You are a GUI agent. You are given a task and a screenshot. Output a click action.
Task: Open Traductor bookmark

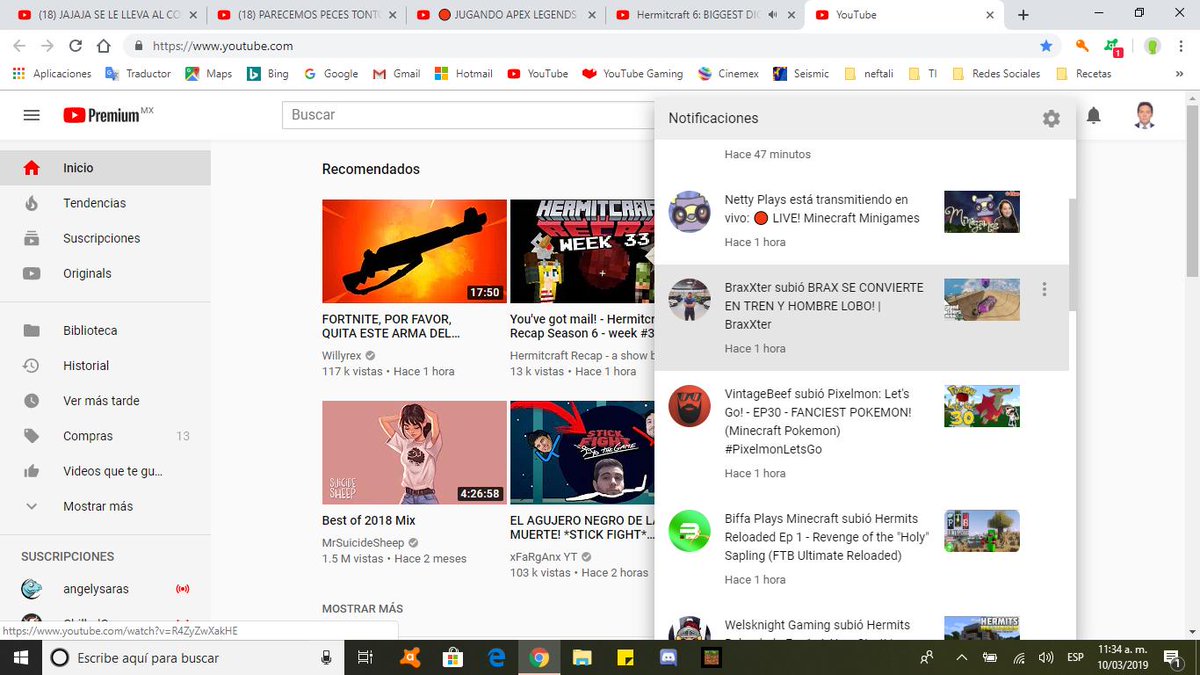coord(138,74)
